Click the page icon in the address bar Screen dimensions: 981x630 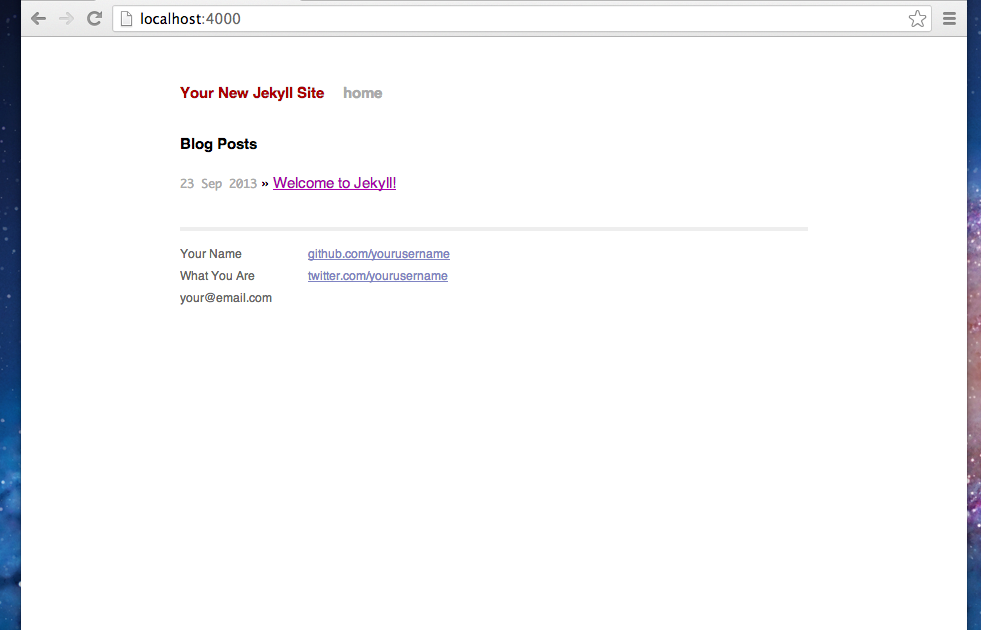pyautogui.click(x=126, y=19)
